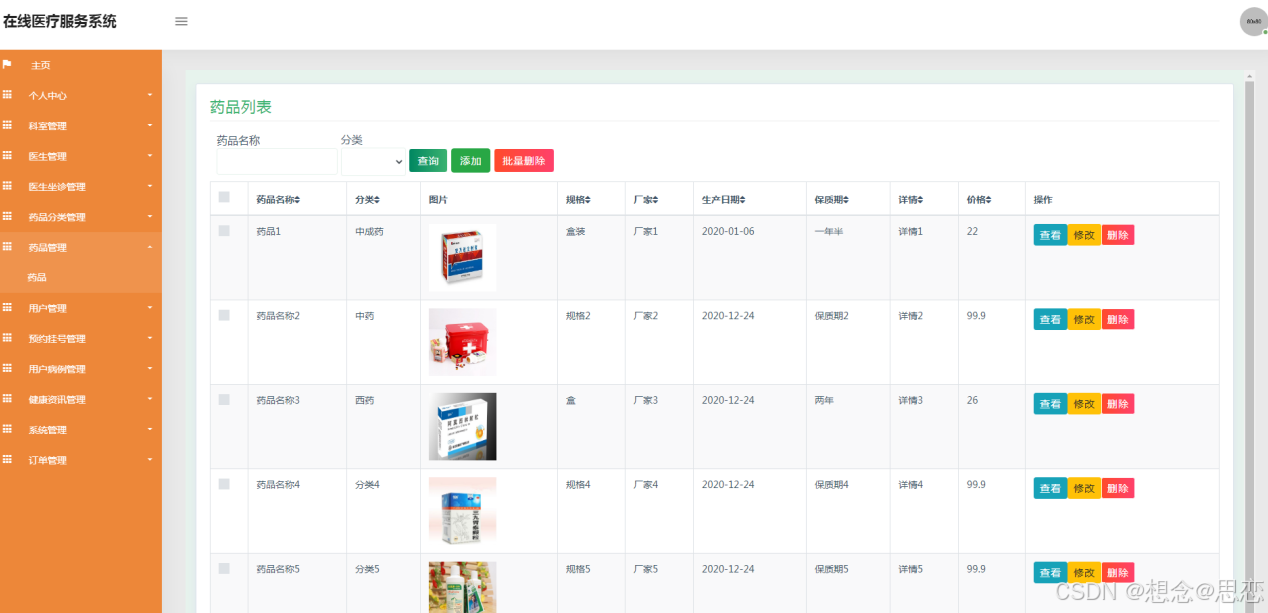1268x613 pixels.
Task: Sort table by 厂家 column arrows
Action: (655, 200)
